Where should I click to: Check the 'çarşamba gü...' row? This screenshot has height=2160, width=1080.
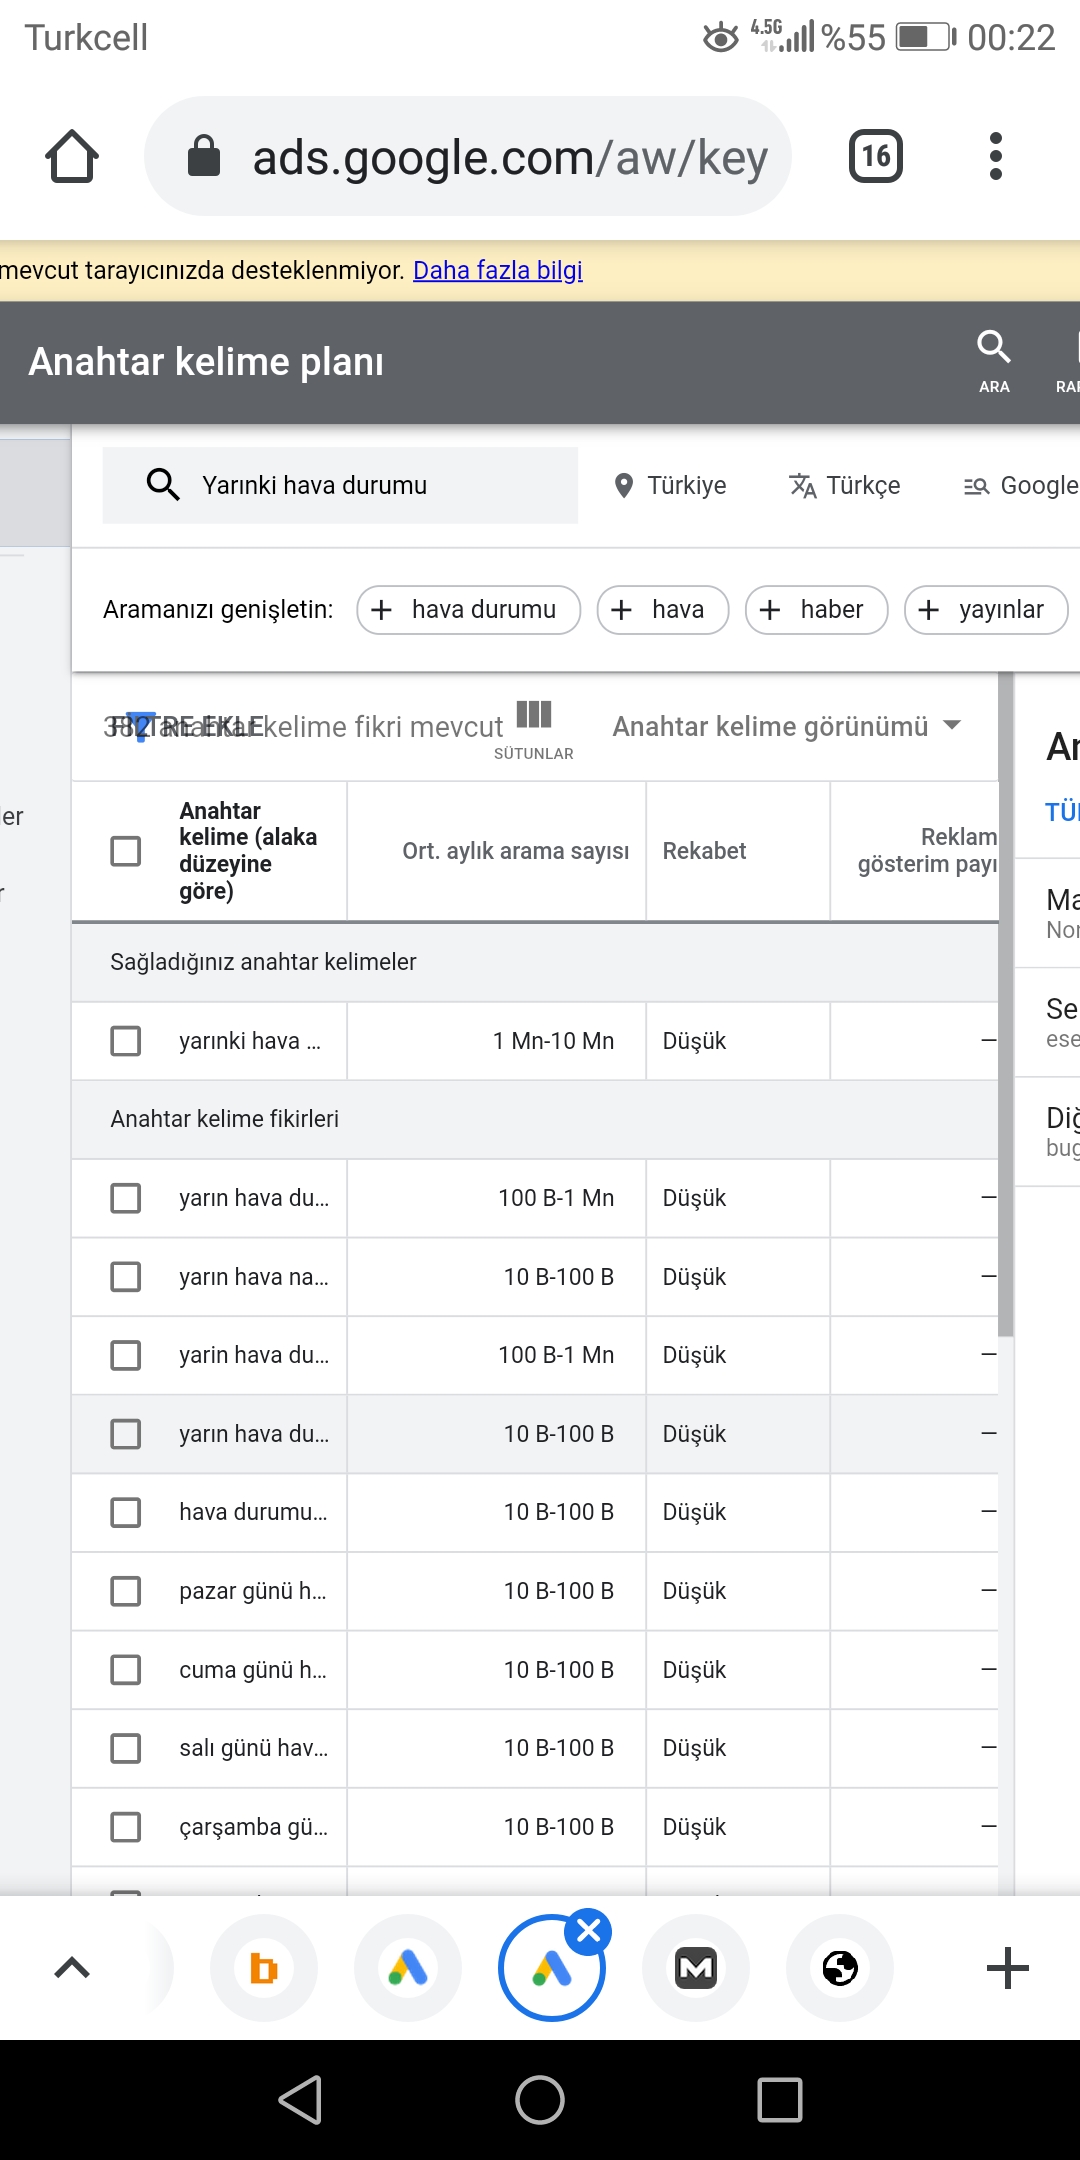point(126,1827)
